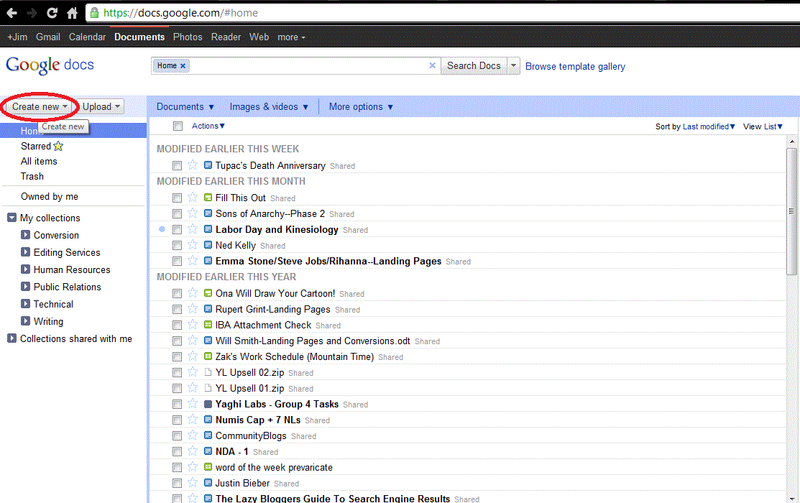Click the document icon beside Fill This Out
The width and height of the screenshot is (800, 503).
208,198
